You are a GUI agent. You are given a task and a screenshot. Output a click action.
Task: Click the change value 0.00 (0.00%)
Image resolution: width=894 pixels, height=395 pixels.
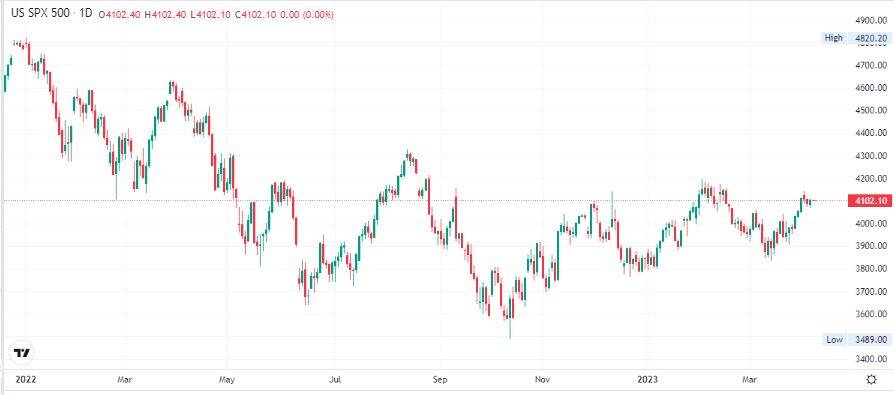[306, 15]
